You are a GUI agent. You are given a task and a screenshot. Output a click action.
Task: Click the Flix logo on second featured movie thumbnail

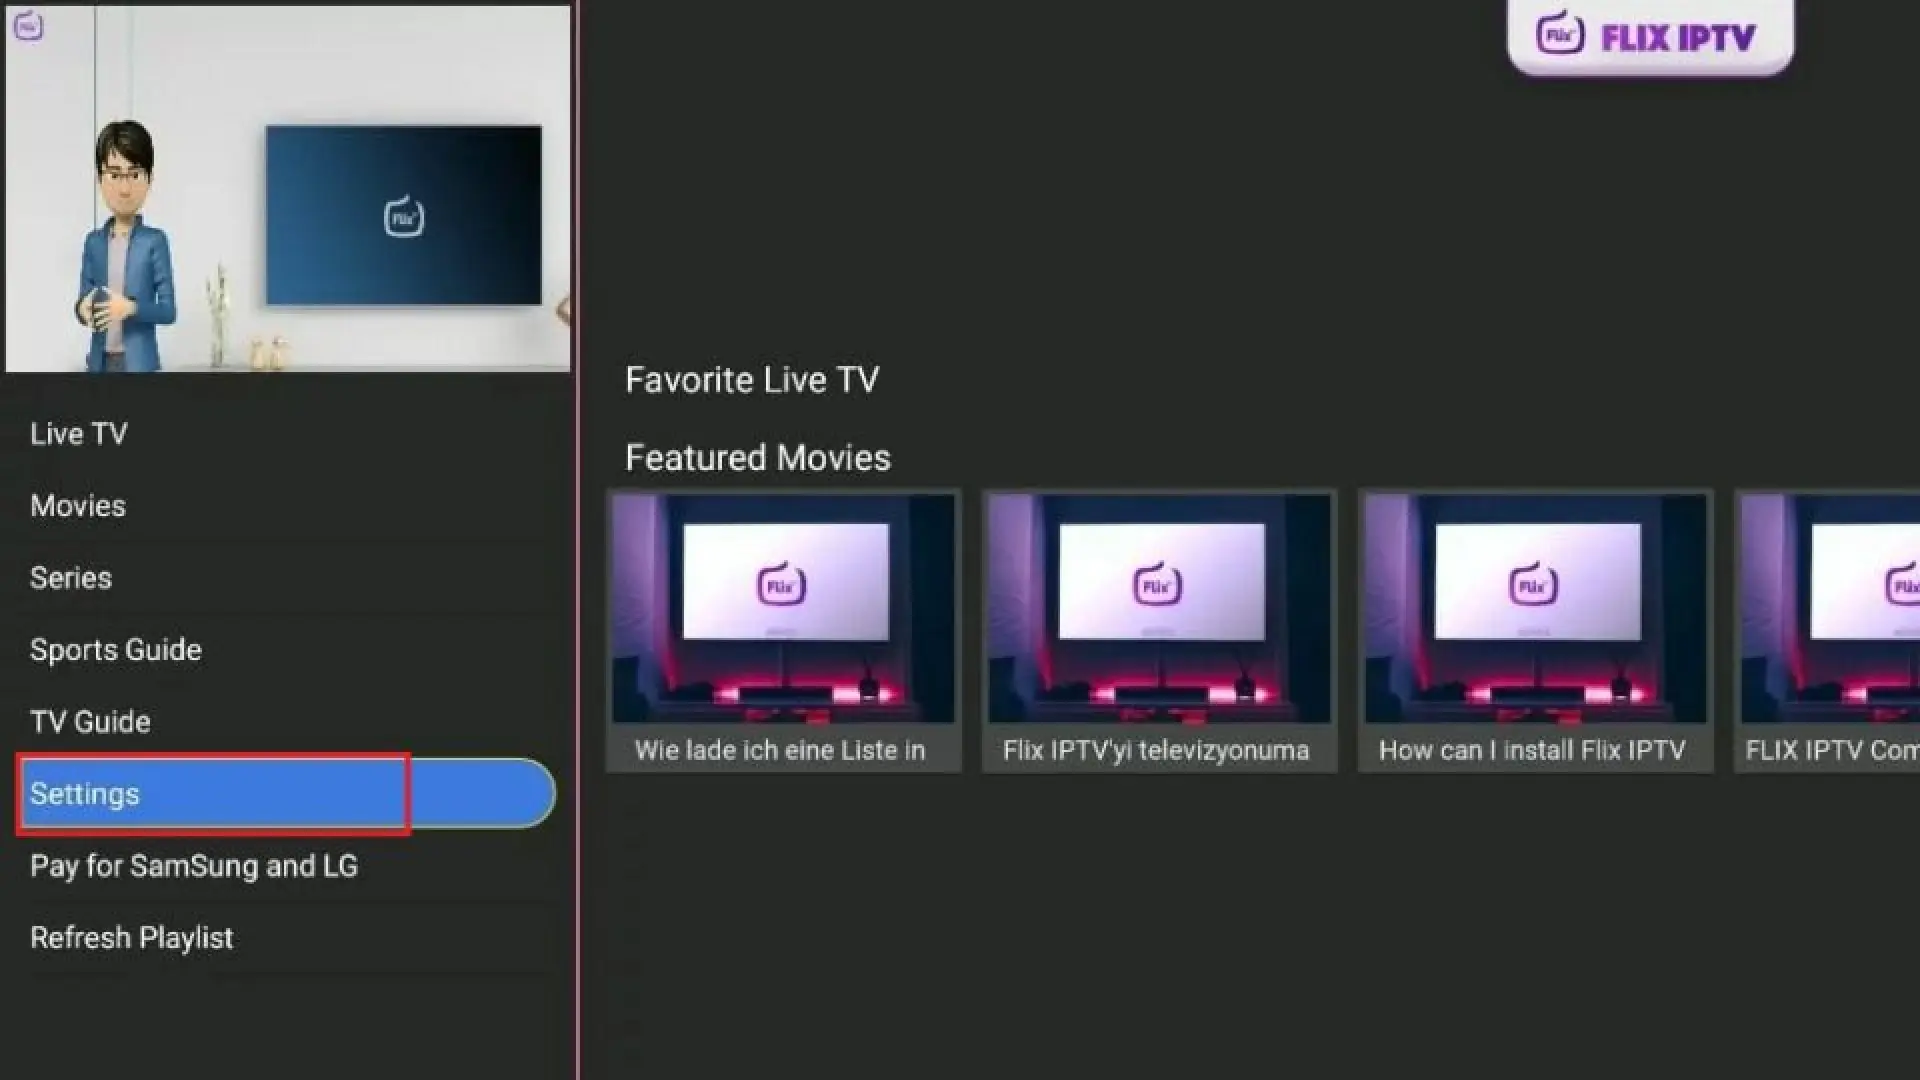pyautogui.click(x=1159, y=585)
